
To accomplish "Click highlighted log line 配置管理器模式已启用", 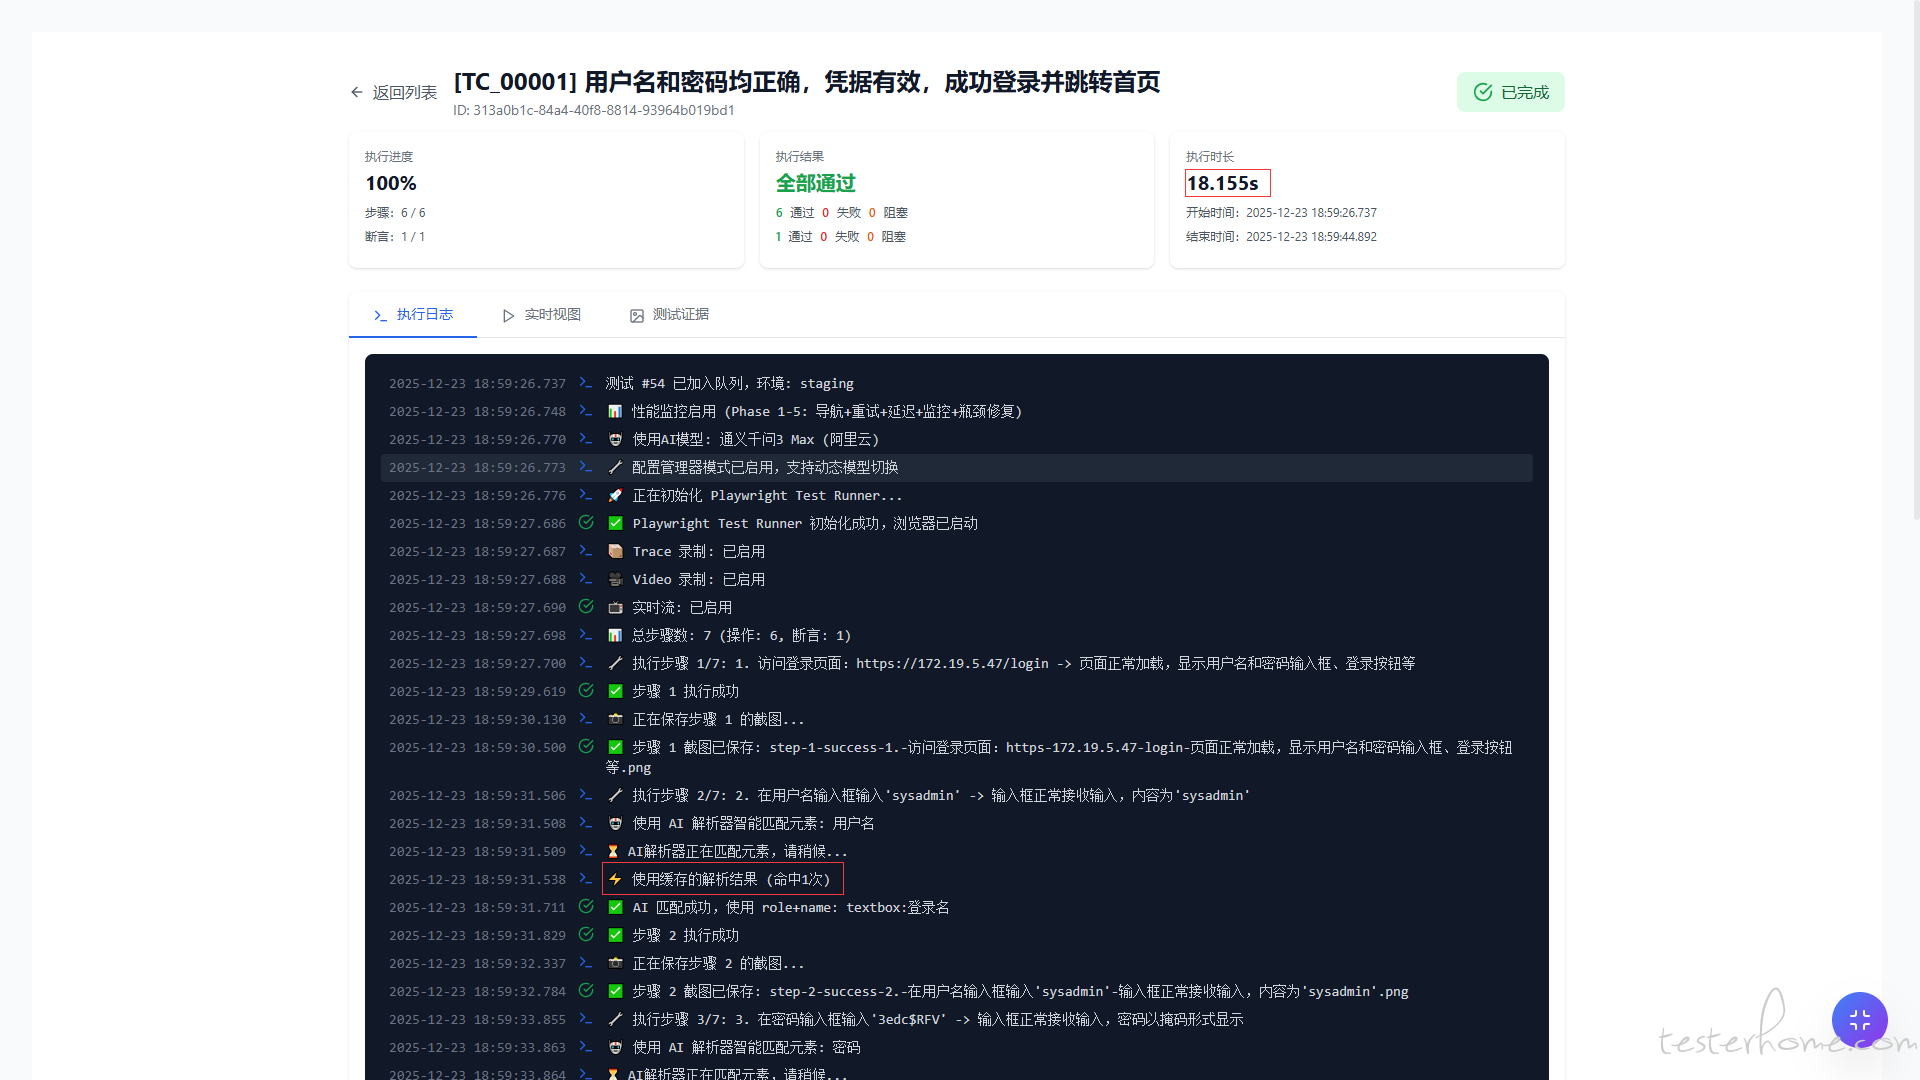I will point(765,467).
